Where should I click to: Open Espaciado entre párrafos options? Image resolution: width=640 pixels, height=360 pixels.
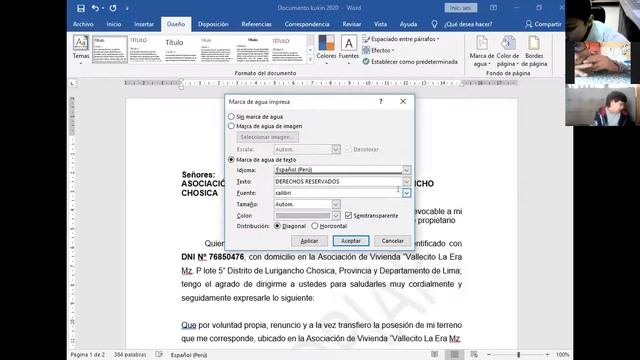tap(401, 39)
